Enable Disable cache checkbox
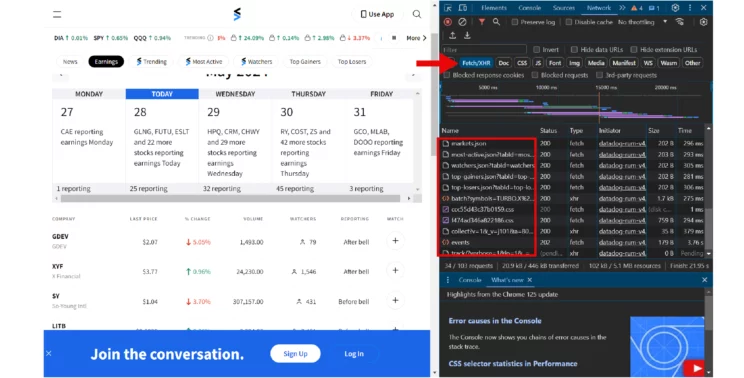The image size is (744, 378). (568, 22)
